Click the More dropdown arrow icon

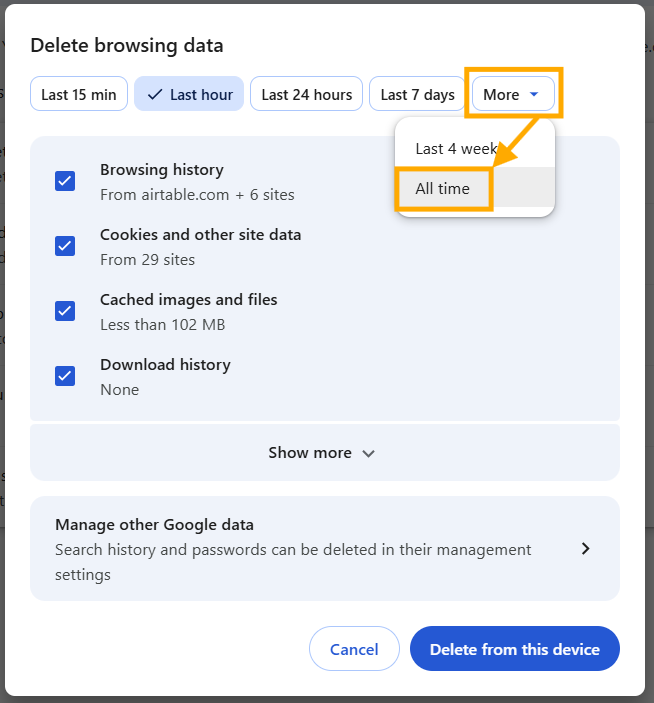[535, 95]
